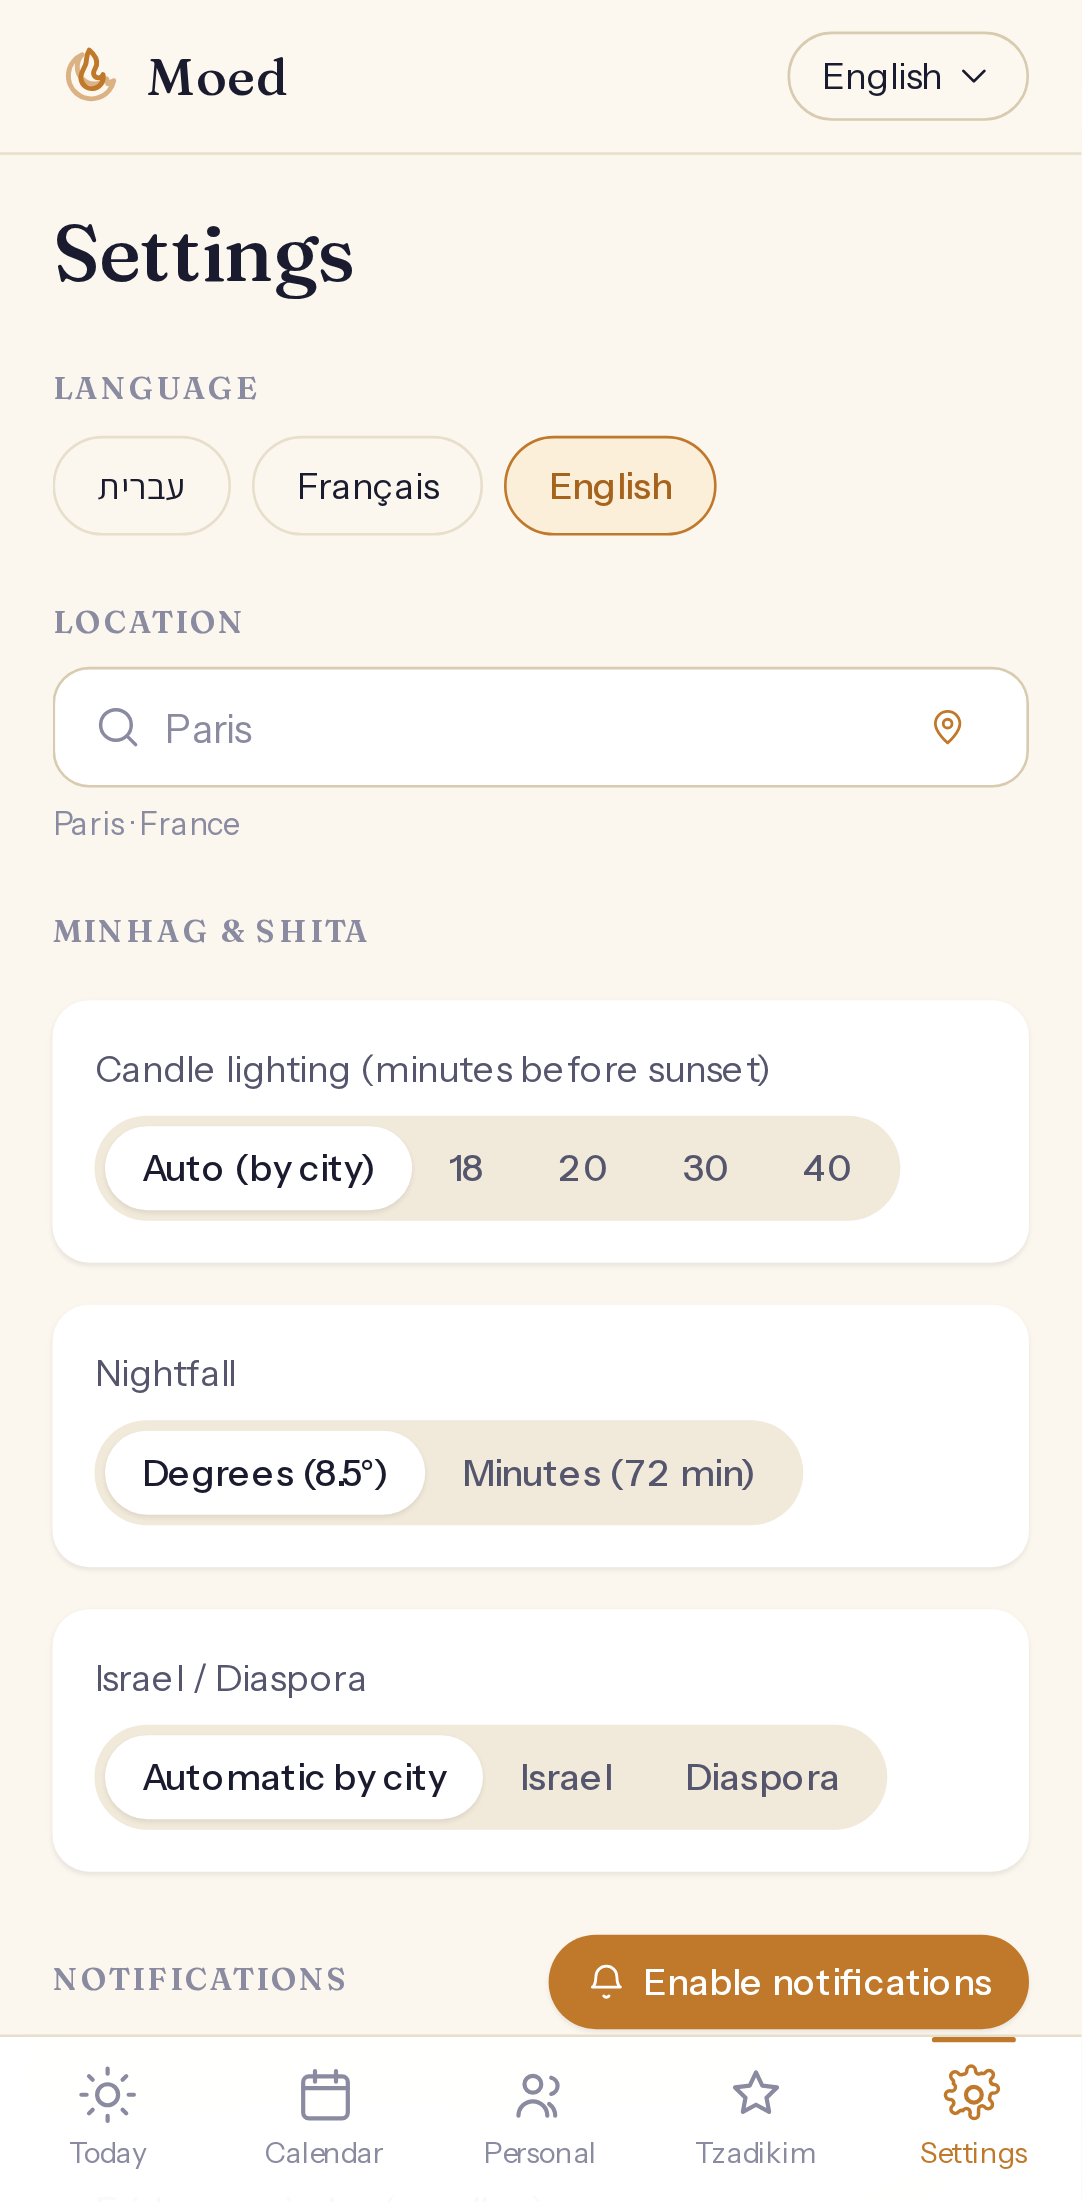This screenshot has width=1082, height=2202.
Task: Use the current location pin icon
Action: coord(947,727)
